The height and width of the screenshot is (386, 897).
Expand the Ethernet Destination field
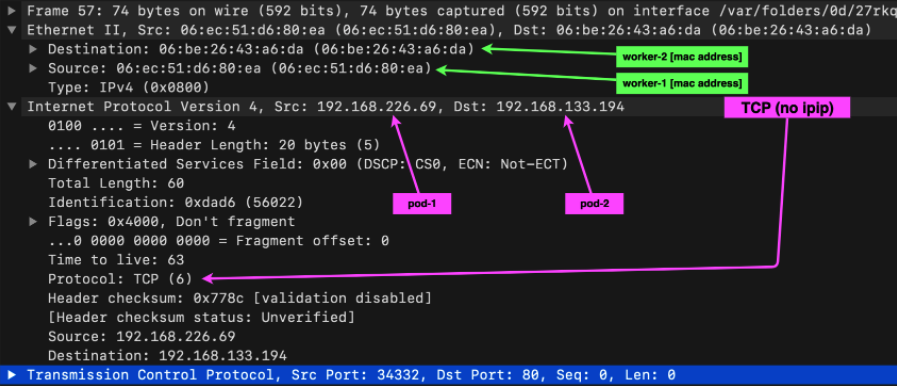point(33,49)
